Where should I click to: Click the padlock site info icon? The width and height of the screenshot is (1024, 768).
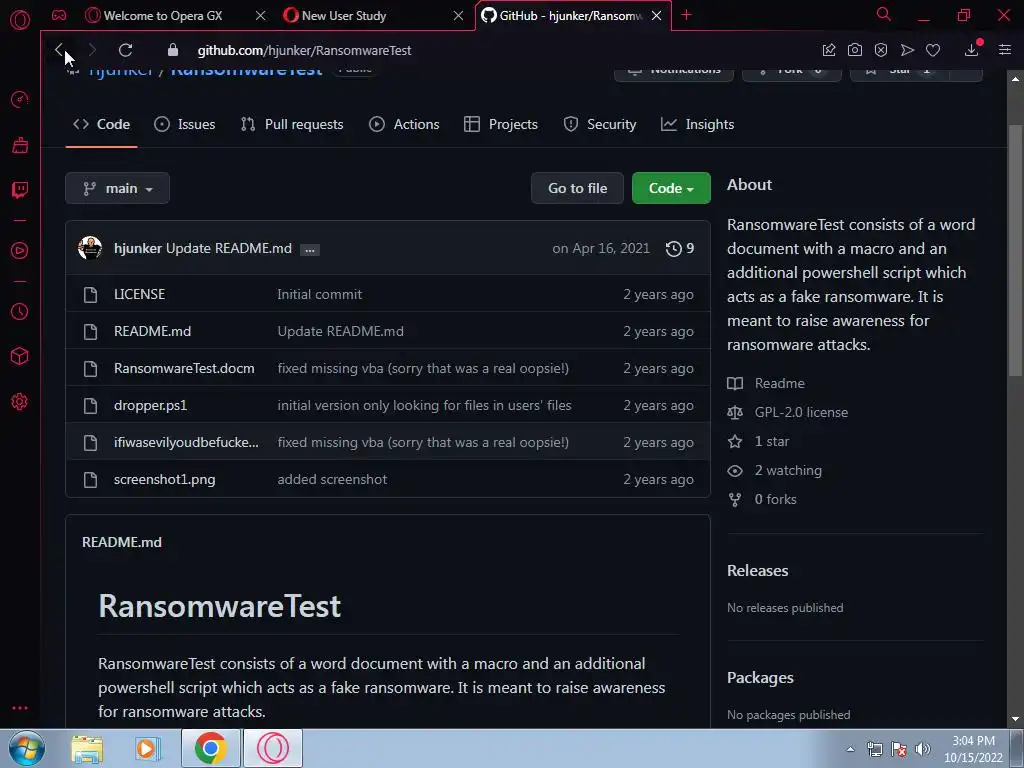tap(172, 50)
